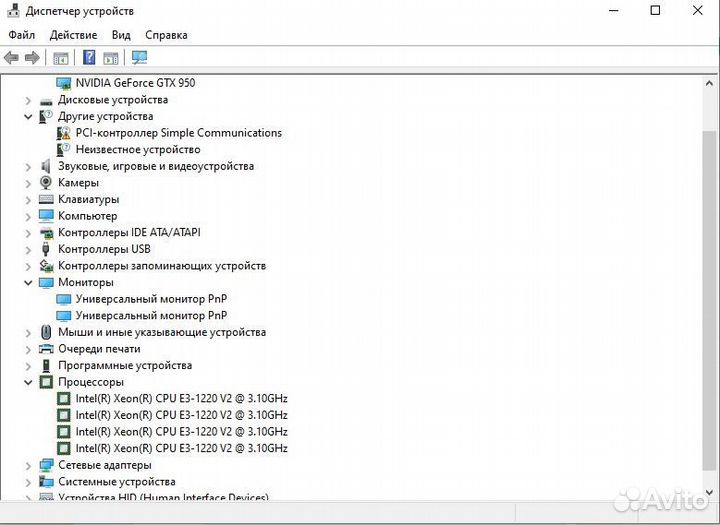Click the scrollbar up arrow
720x525 pixels.
pyautogui.click(x=709, y=84)
